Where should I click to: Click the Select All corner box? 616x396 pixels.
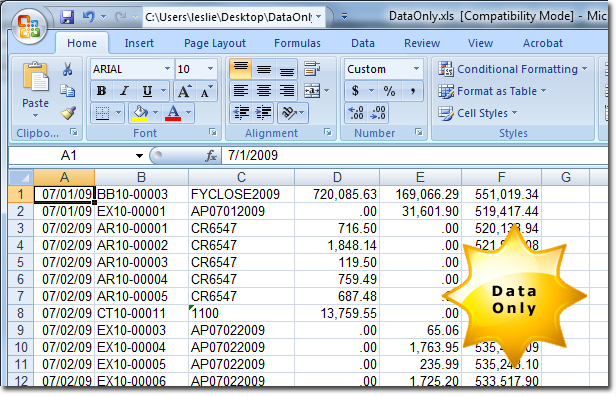(x=21, y=178)
